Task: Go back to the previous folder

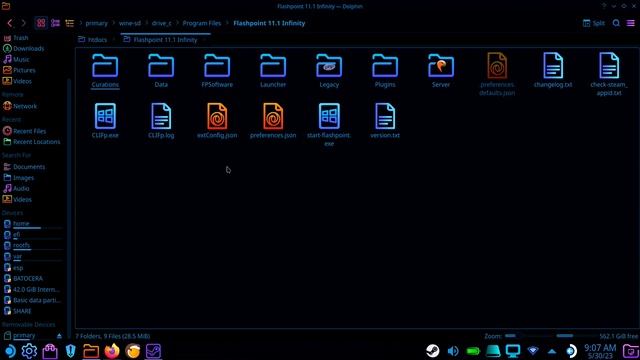Action: (x=10, y=23)
